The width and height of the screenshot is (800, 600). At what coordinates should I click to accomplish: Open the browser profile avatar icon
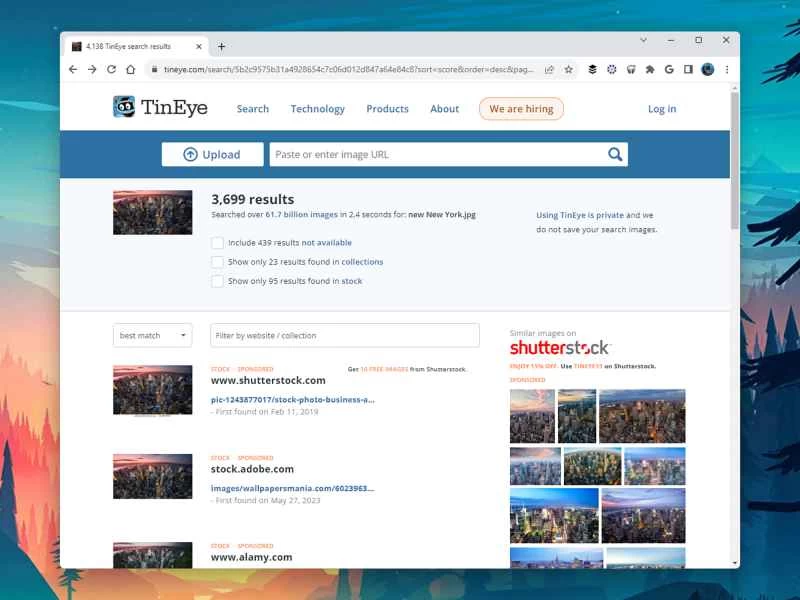click(707, 69)
